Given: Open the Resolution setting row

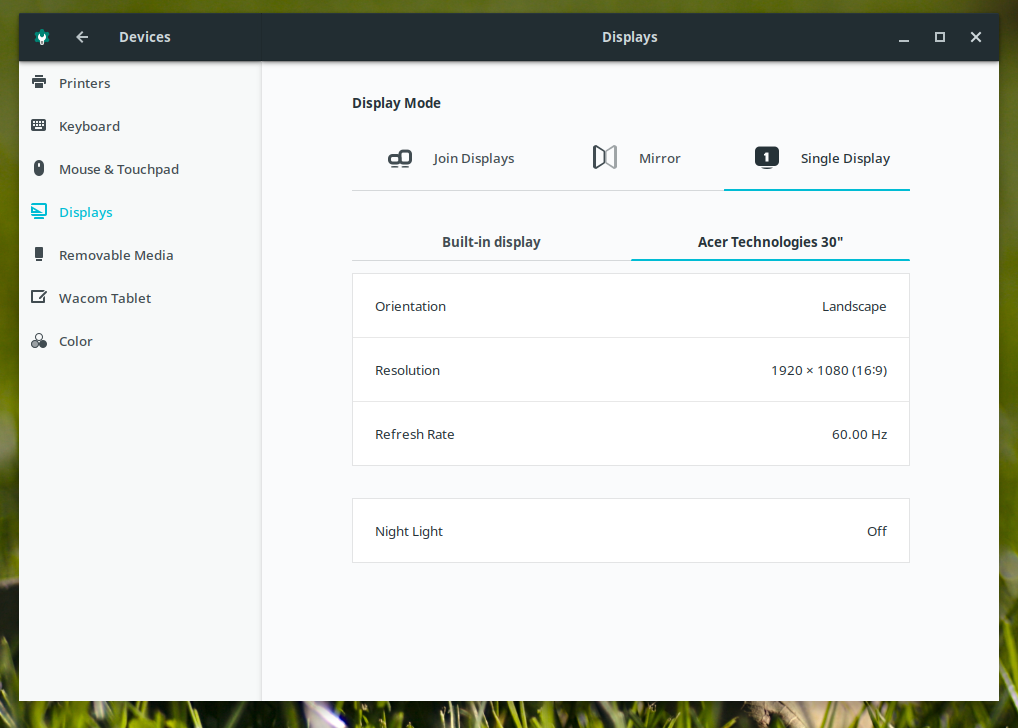Looking at the screenshot, I should point(630,370).
